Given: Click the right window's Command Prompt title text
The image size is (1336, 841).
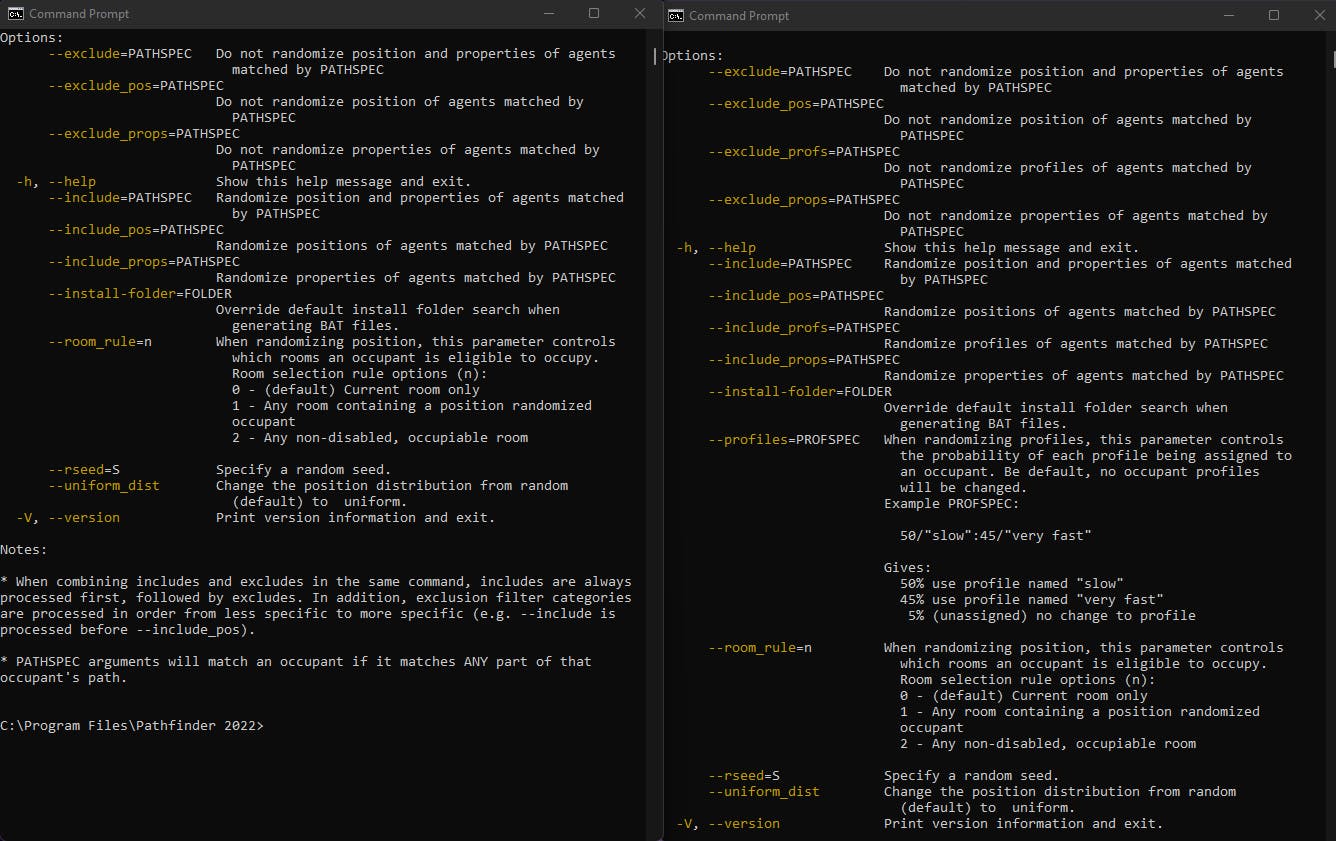Looking at the screenshot, I should [739, 15].
